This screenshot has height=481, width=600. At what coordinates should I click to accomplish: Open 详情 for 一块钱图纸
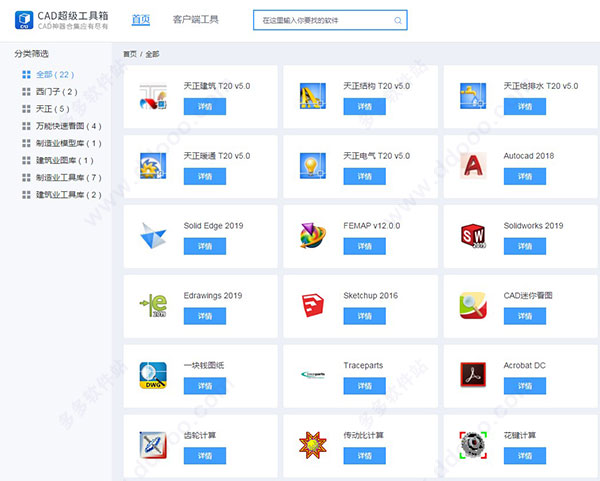coord(205,386)
